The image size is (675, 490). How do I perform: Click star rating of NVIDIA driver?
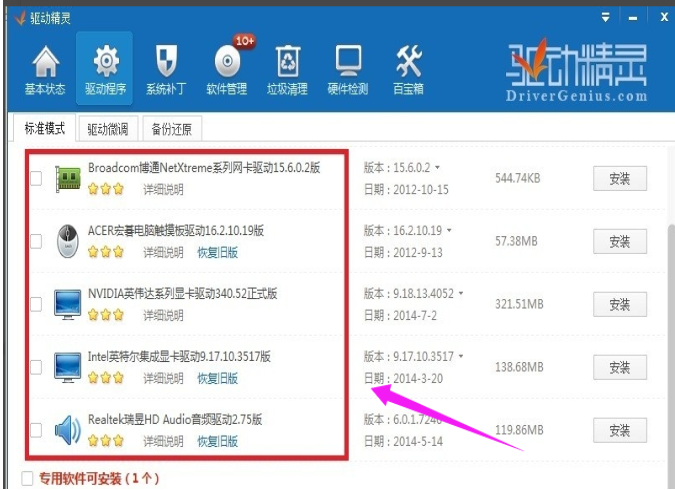coord(105,315)
